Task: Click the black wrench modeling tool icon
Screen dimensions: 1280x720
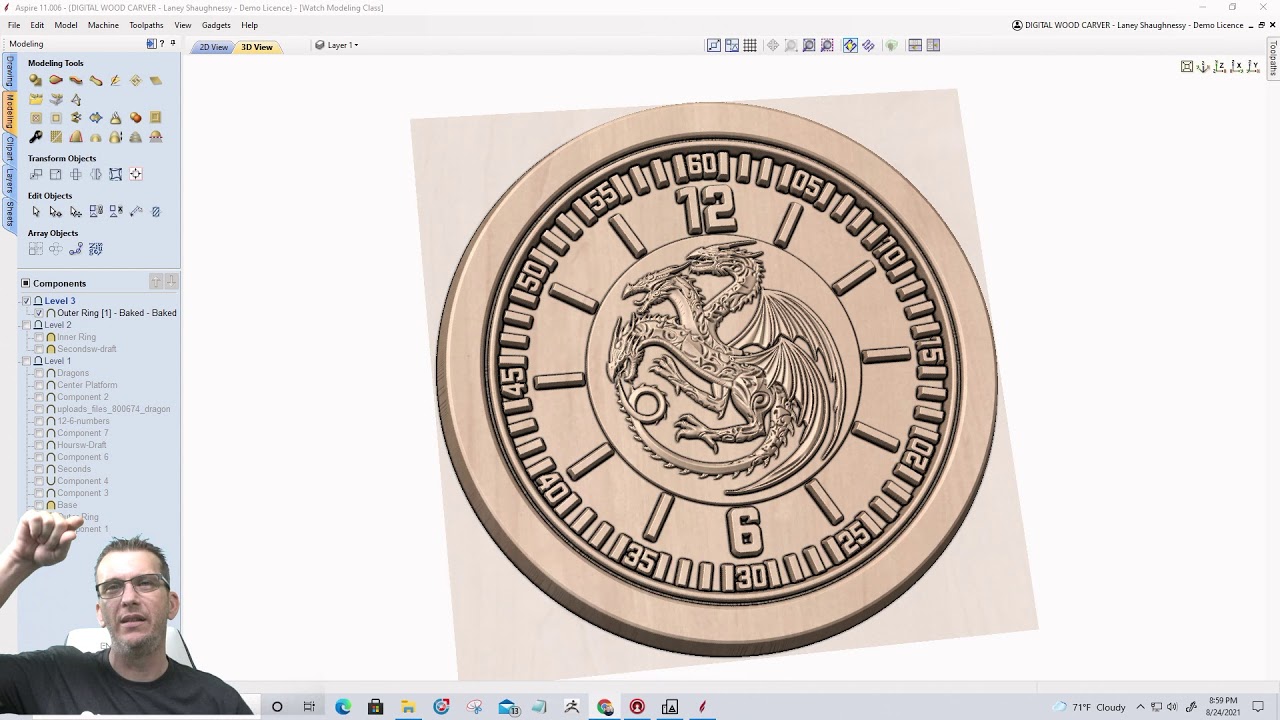Action: click(x=36, y=137)
